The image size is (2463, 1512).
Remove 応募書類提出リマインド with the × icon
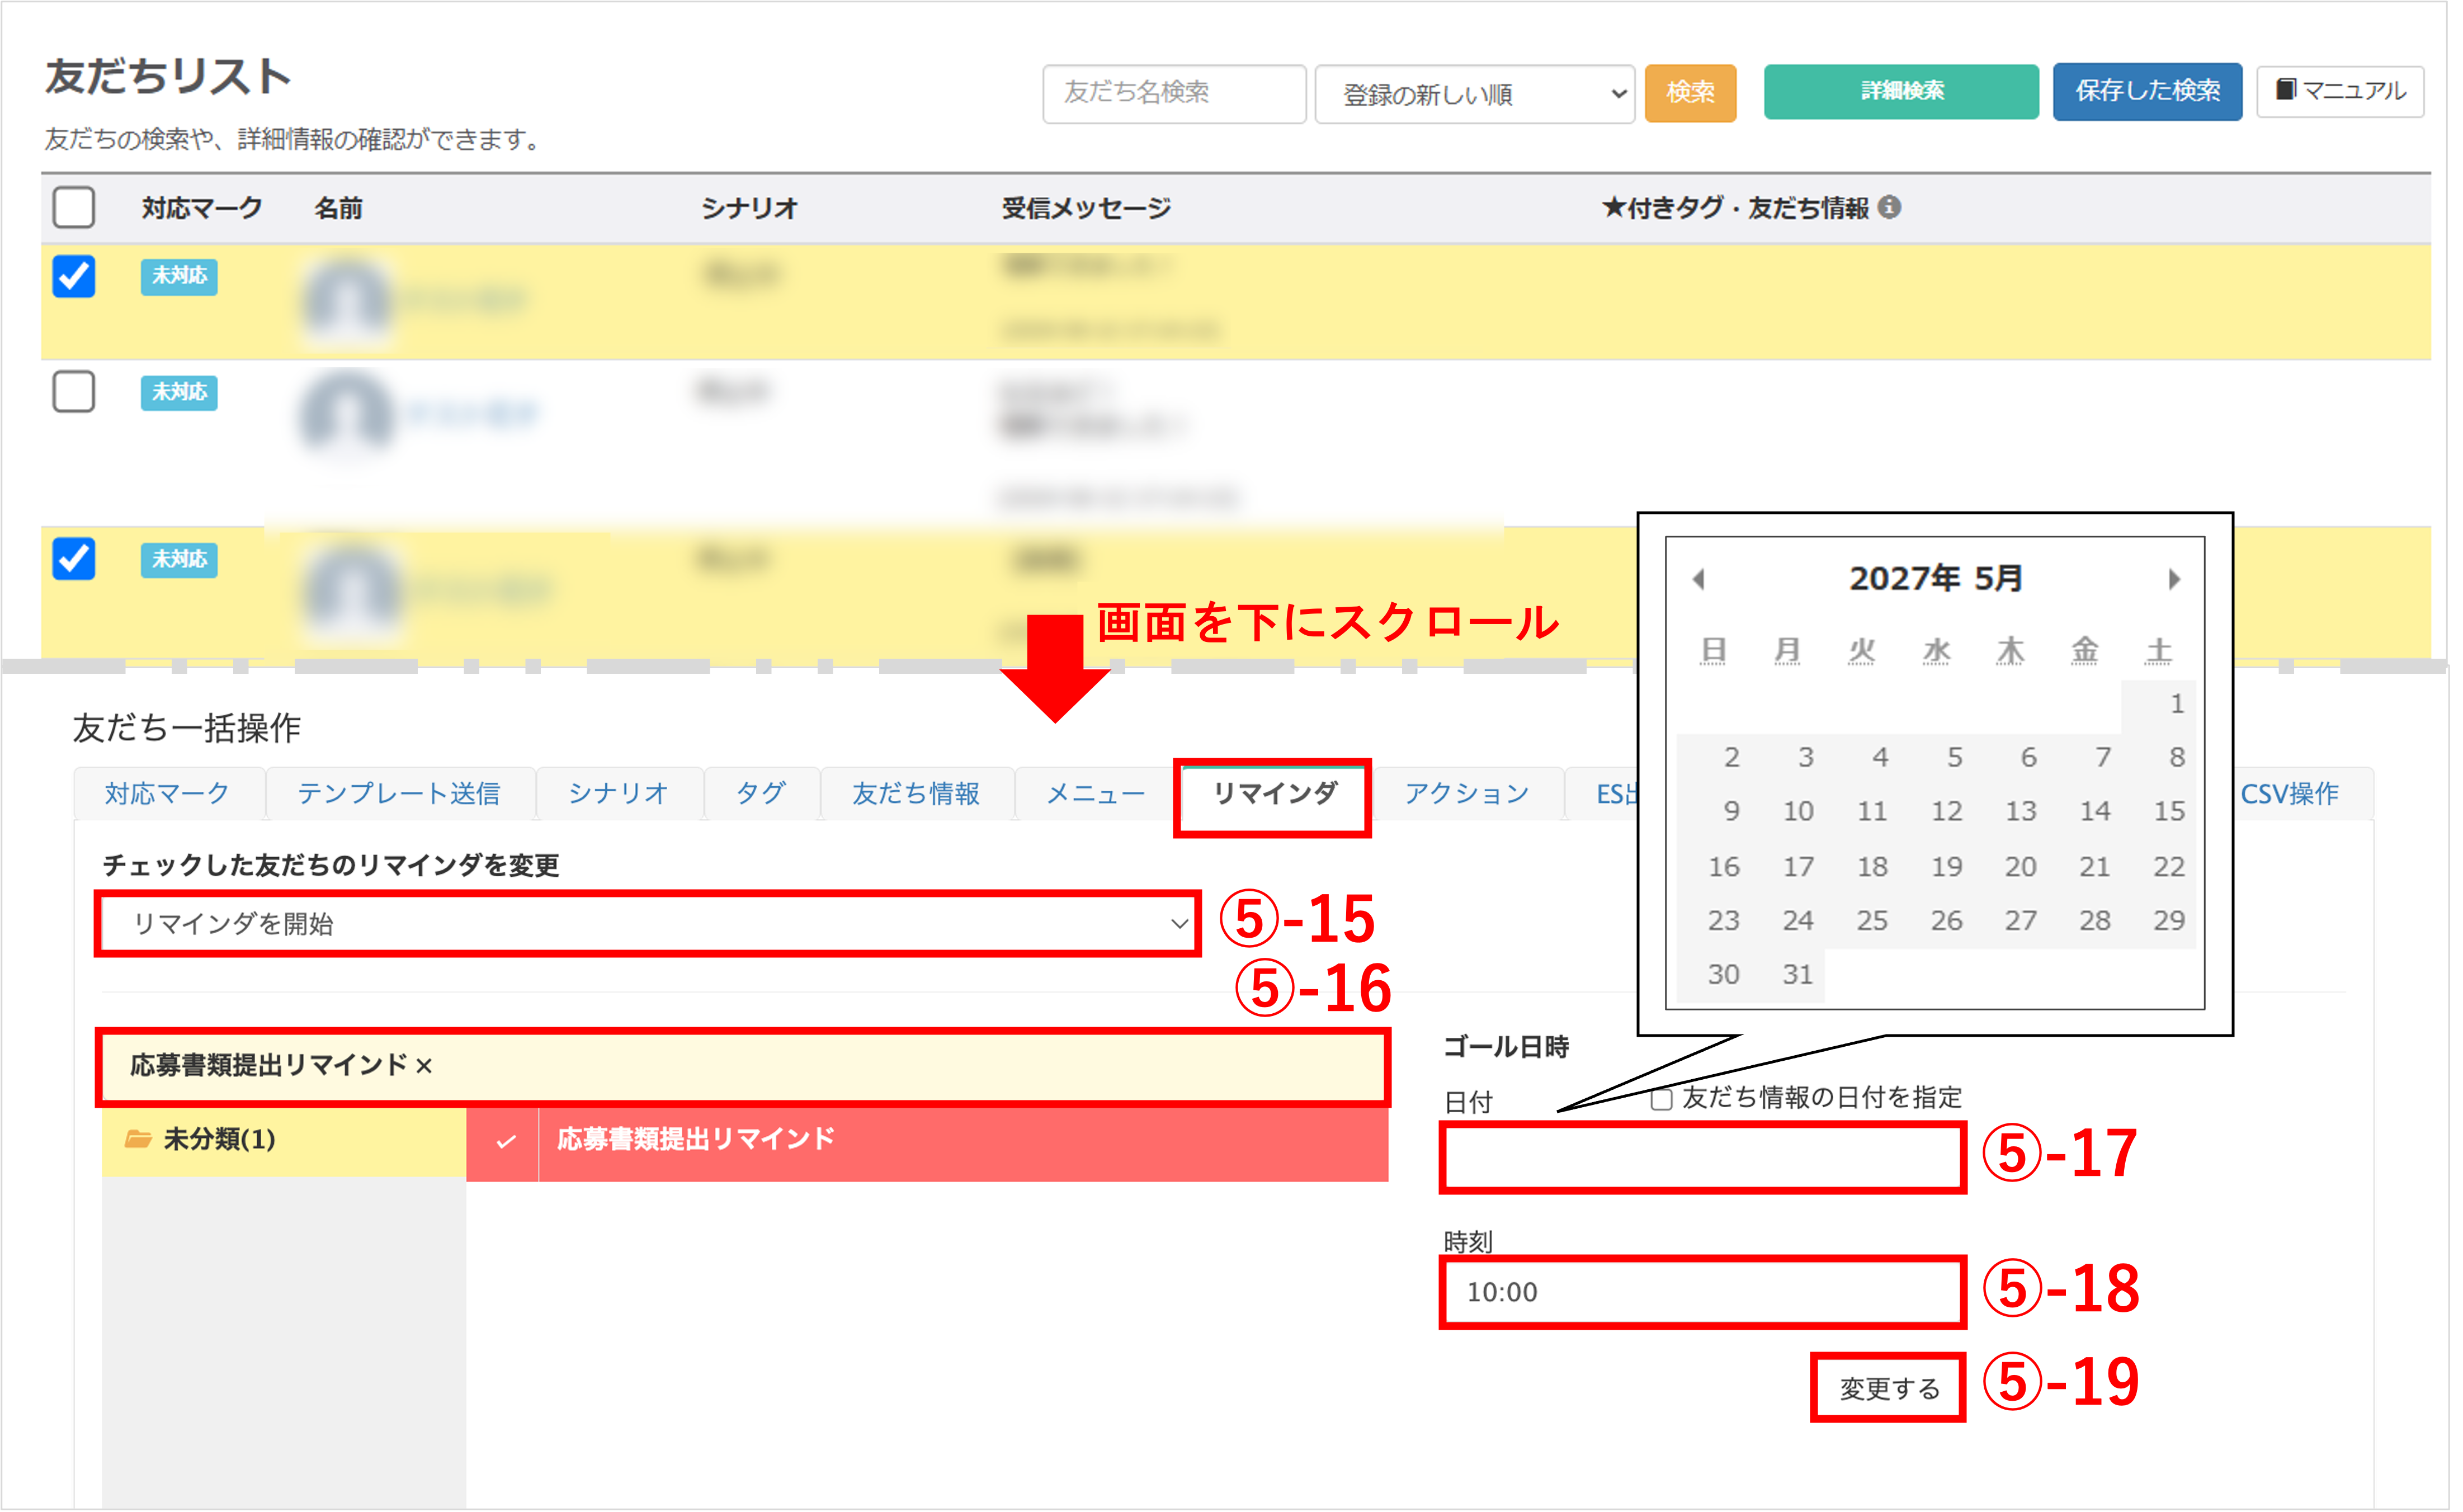[x=424, y=1066]
